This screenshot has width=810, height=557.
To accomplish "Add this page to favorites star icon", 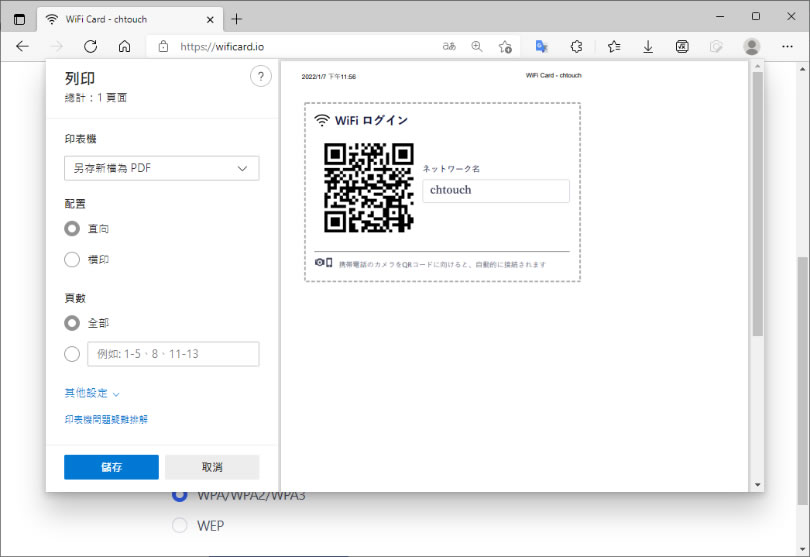I will (x=505, y=47).
